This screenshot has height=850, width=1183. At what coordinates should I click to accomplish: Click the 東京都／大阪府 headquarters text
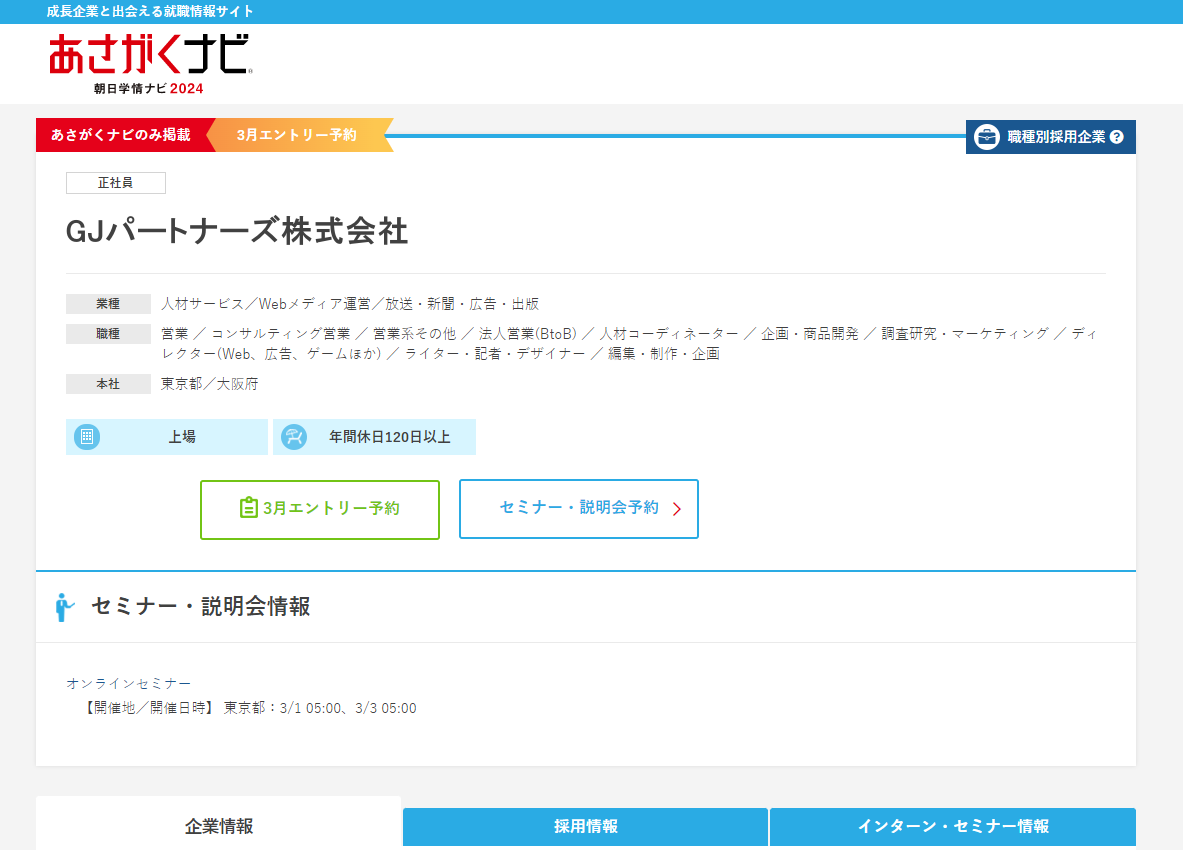click(x=210, y=384)
